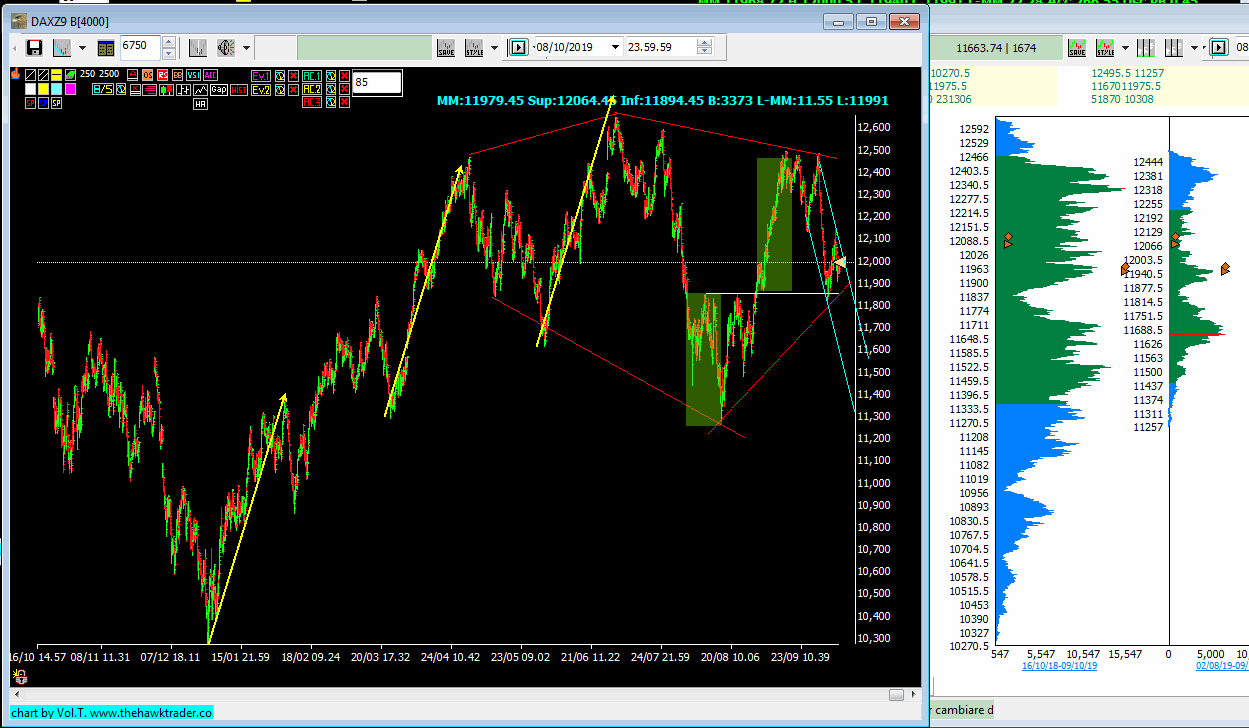Open the wave settings next to AC.2
Image resolution: width=1249 pixels, height=728 pixels.
pyautogui.click(x=331, y=89)
